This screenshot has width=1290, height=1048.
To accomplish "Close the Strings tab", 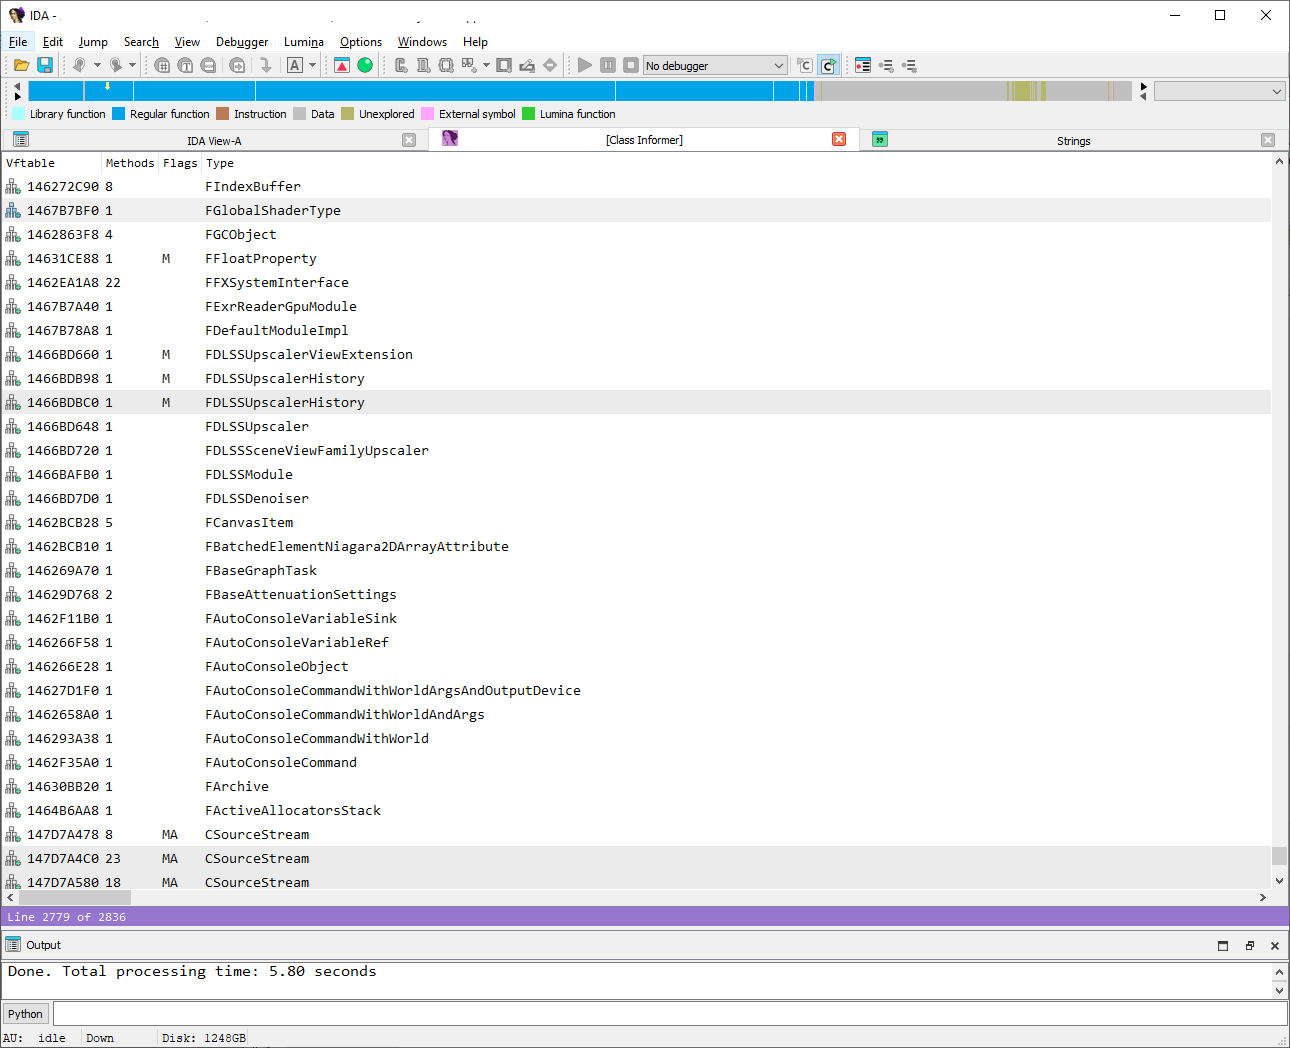I will tap(1268, 140).
